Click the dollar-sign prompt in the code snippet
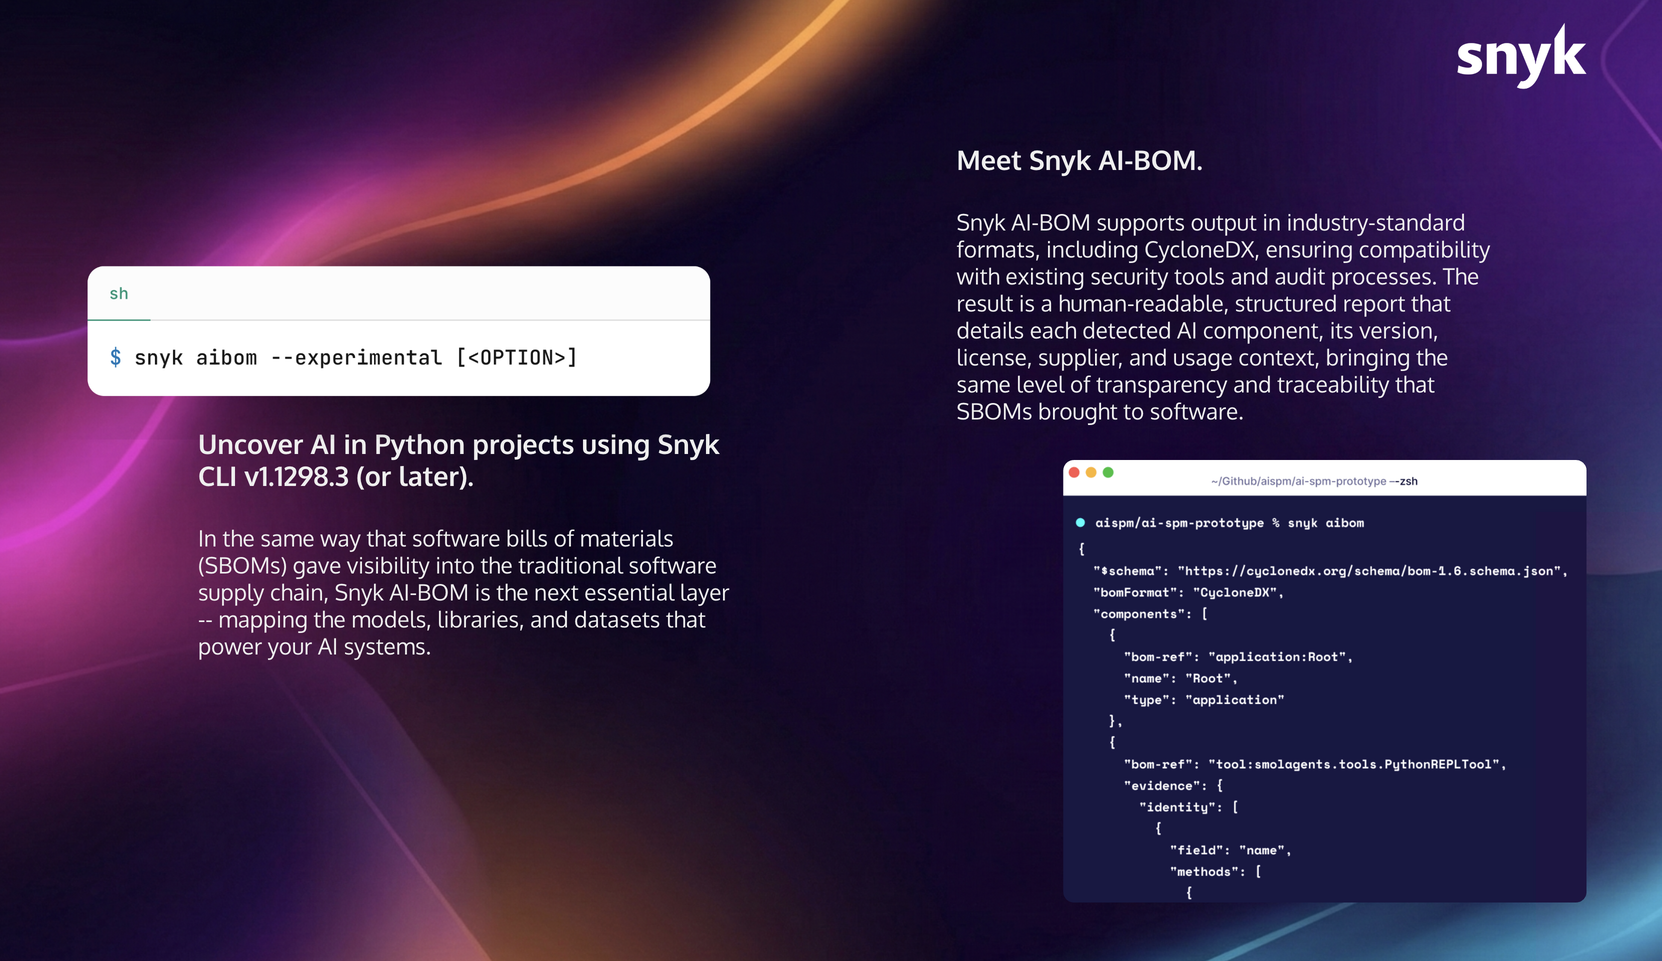This screenshot has width=1662, height=961. tap(117, 357)
